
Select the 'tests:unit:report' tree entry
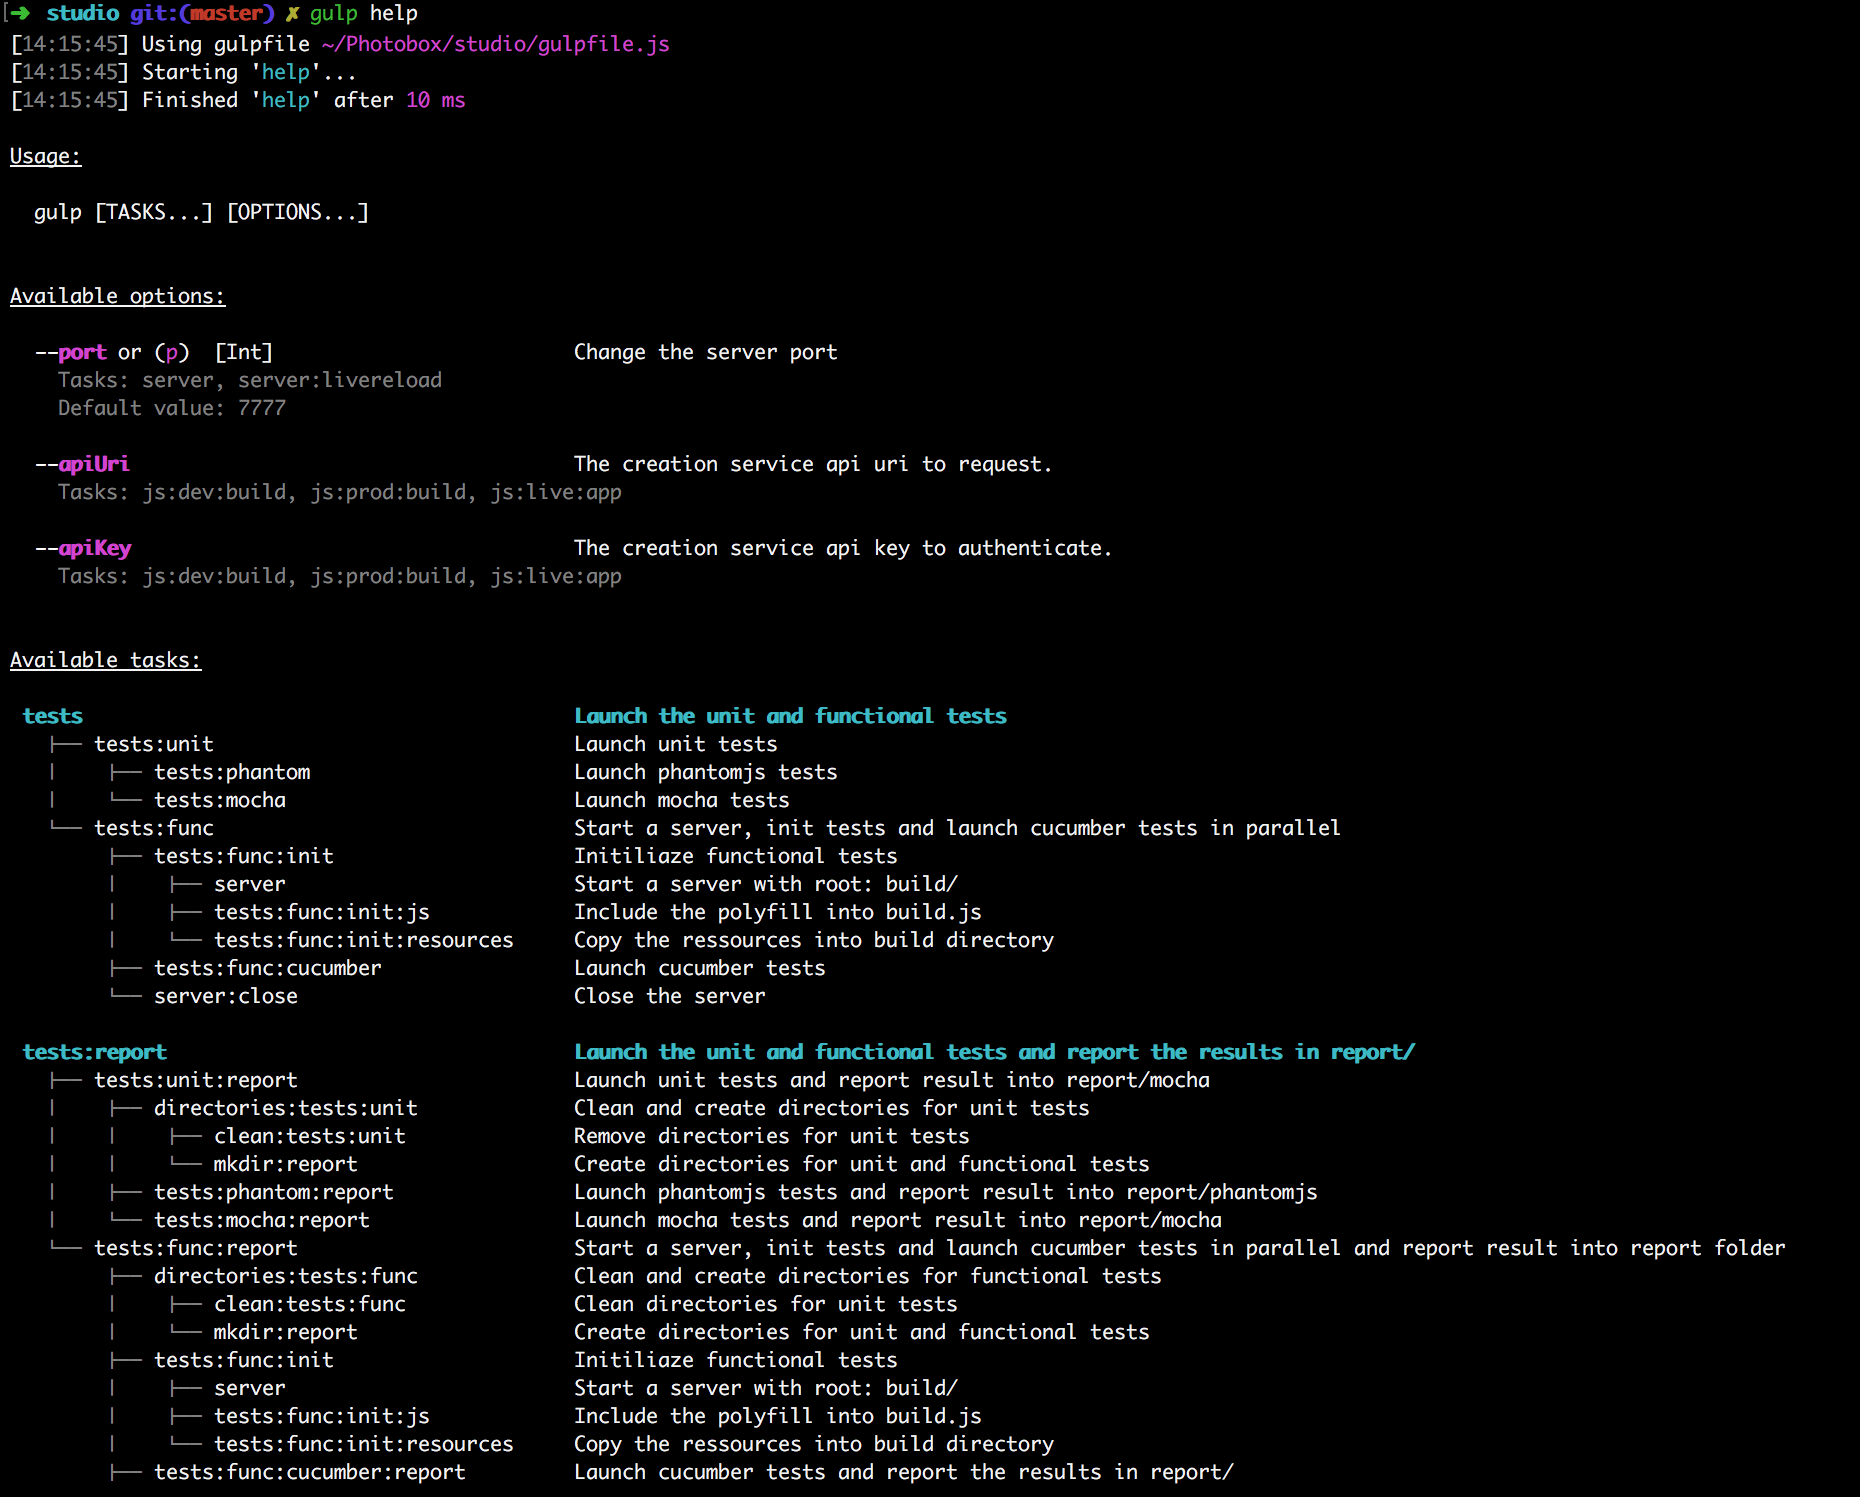tap(195, 1081)
